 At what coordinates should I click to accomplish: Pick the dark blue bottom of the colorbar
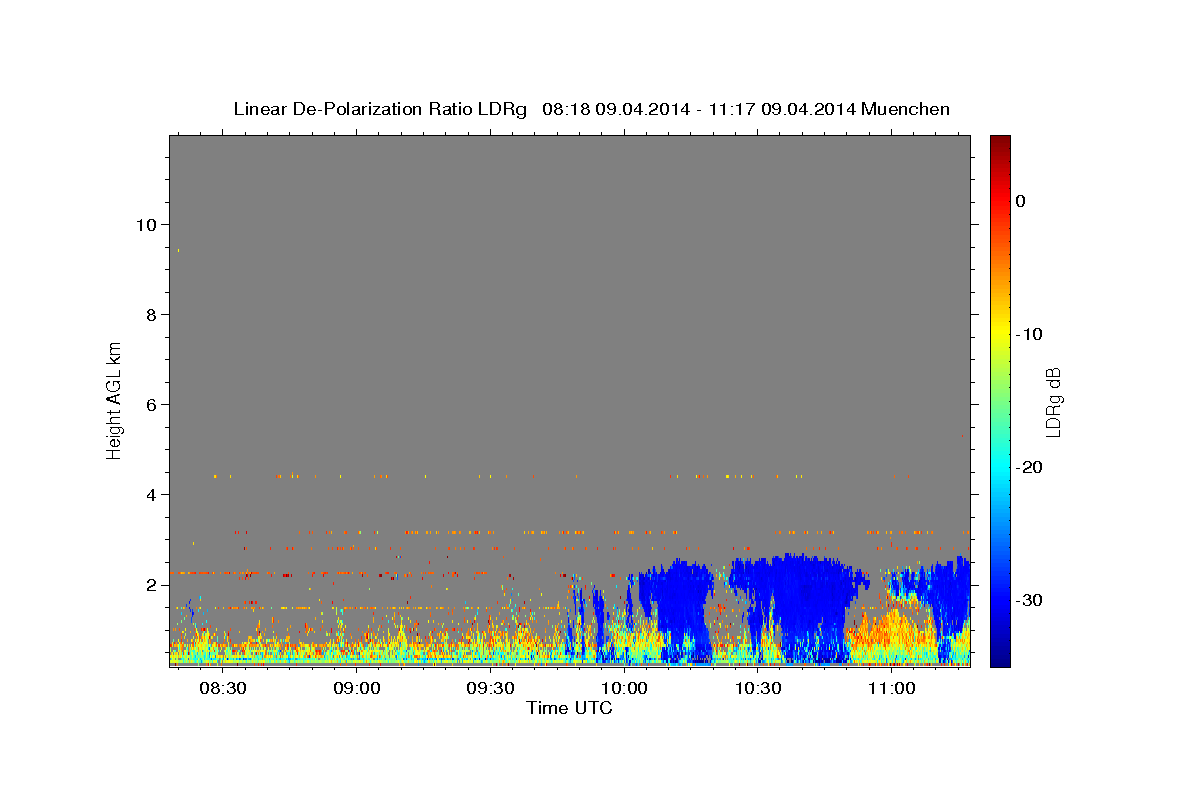tap(999, 660)
